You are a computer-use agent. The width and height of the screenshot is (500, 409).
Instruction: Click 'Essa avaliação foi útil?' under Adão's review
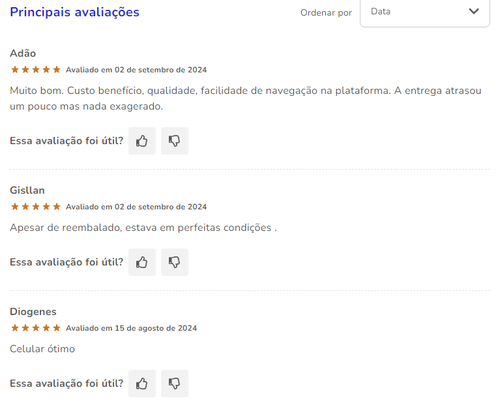(x=67, y=141)
